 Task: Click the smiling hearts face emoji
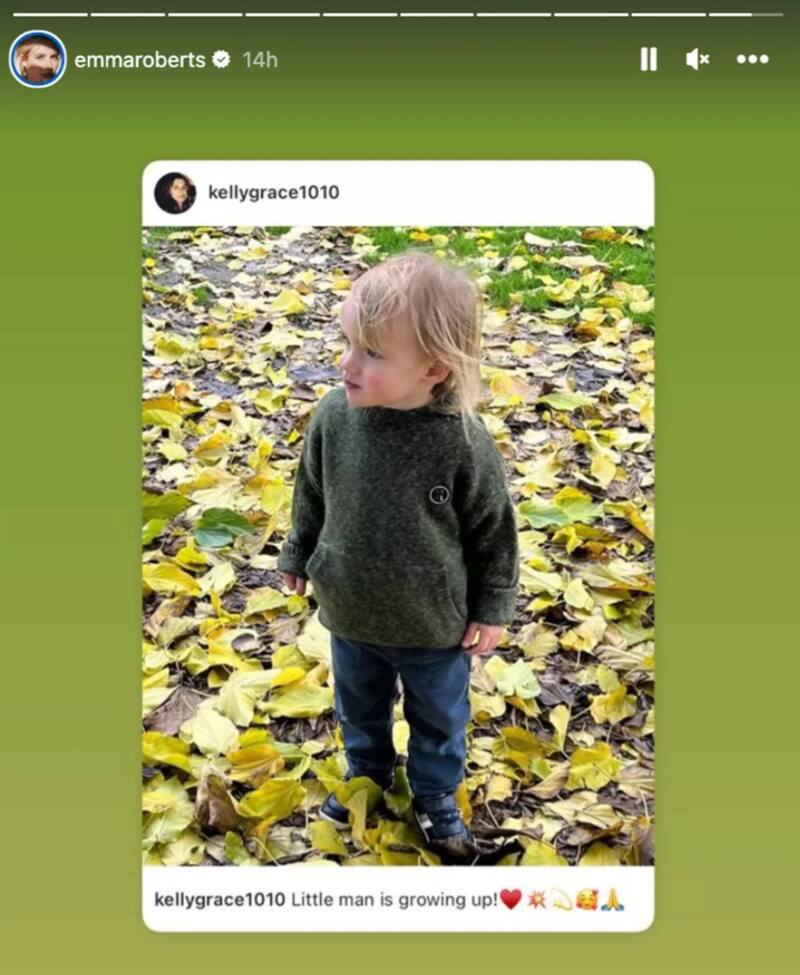[x=587, y=899]
